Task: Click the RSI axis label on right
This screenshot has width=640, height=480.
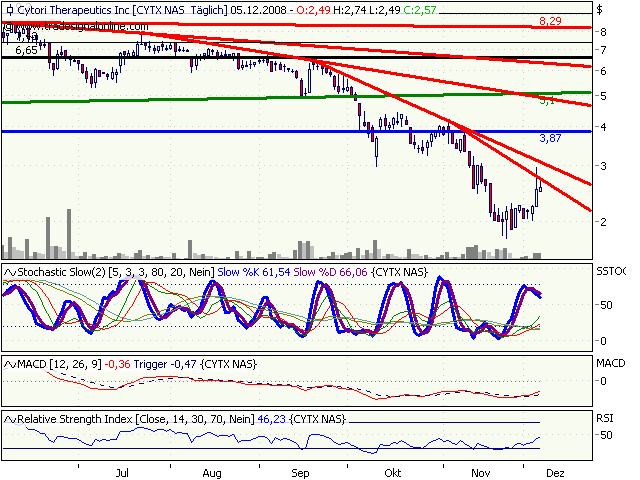Action: click(604, 418)
